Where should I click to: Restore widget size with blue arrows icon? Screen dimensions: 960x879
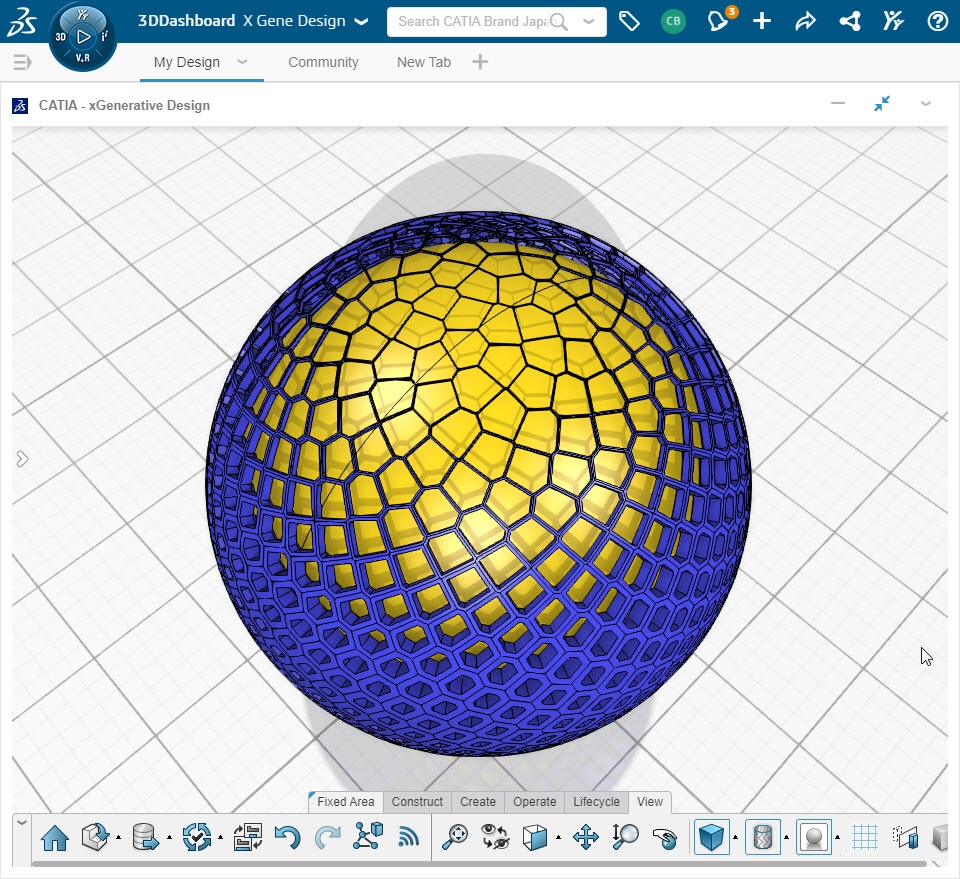882,104
